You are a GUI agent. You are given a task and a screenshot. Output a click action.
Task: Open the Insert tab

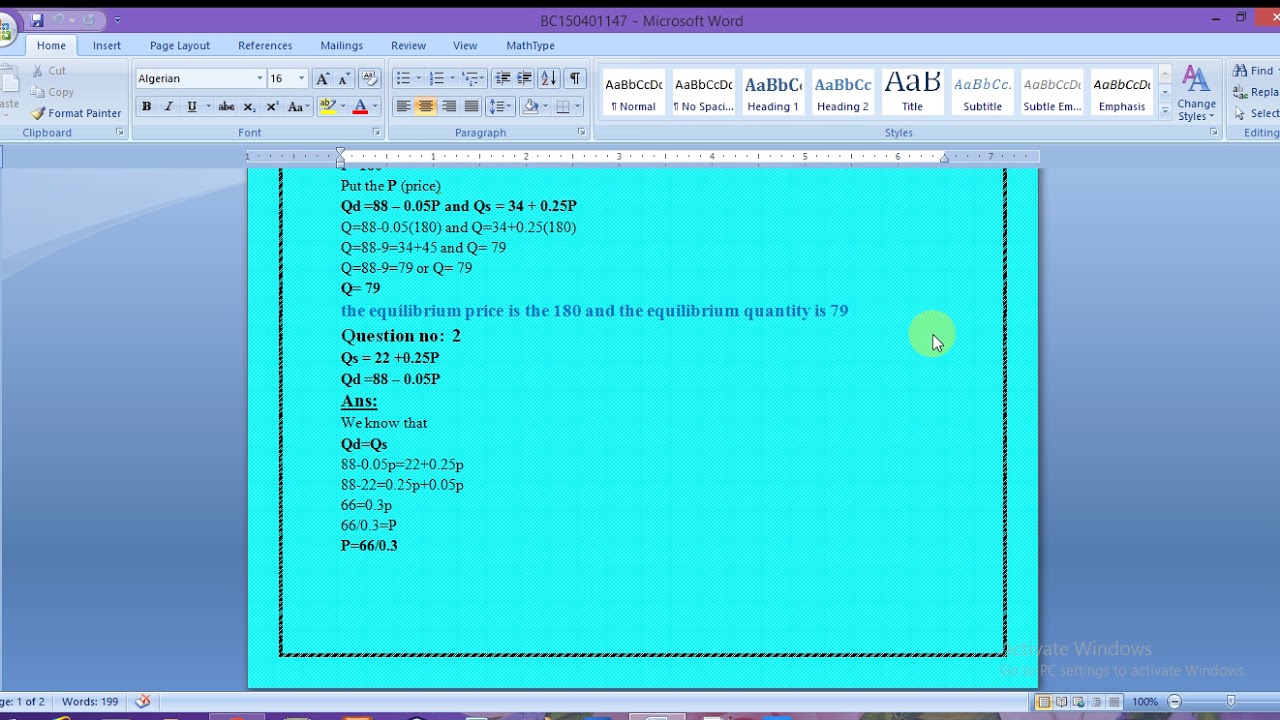(107, 46)
